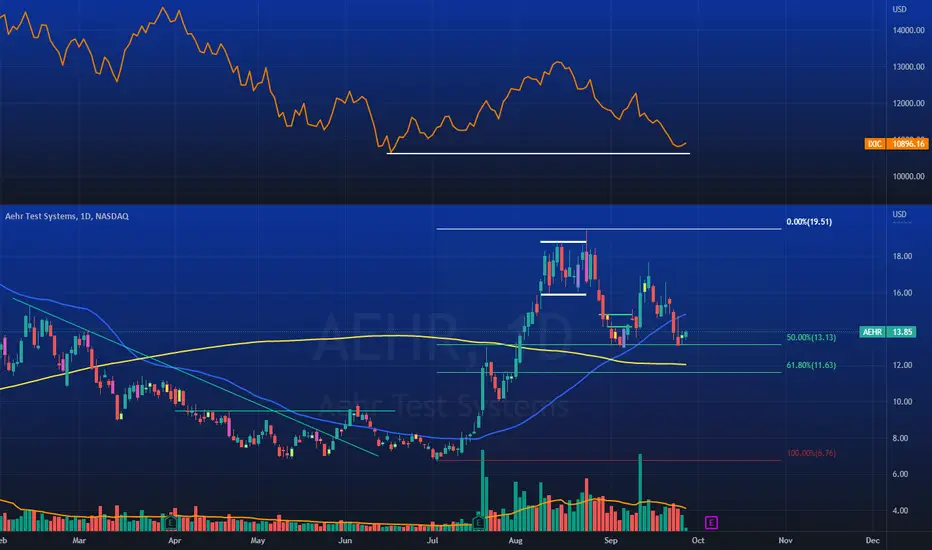
Task: Click the 6.00 price axis value
Action: tap(902, 474)
